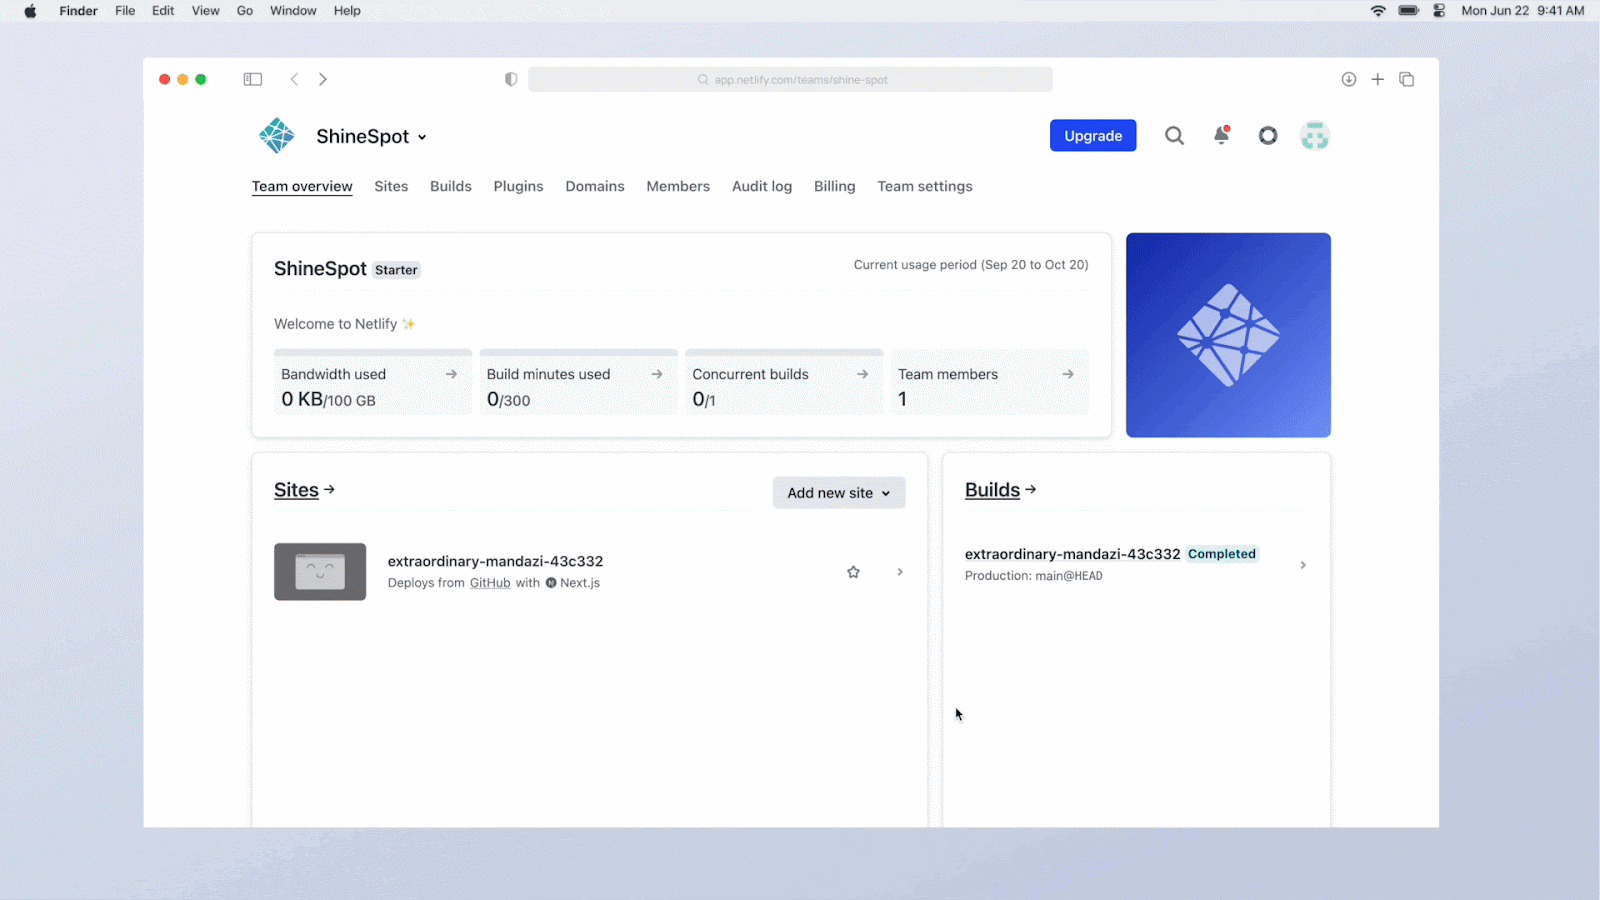Open the Team settings tab
Screen dimensions: 1600x900
click(x=925, y=186)
